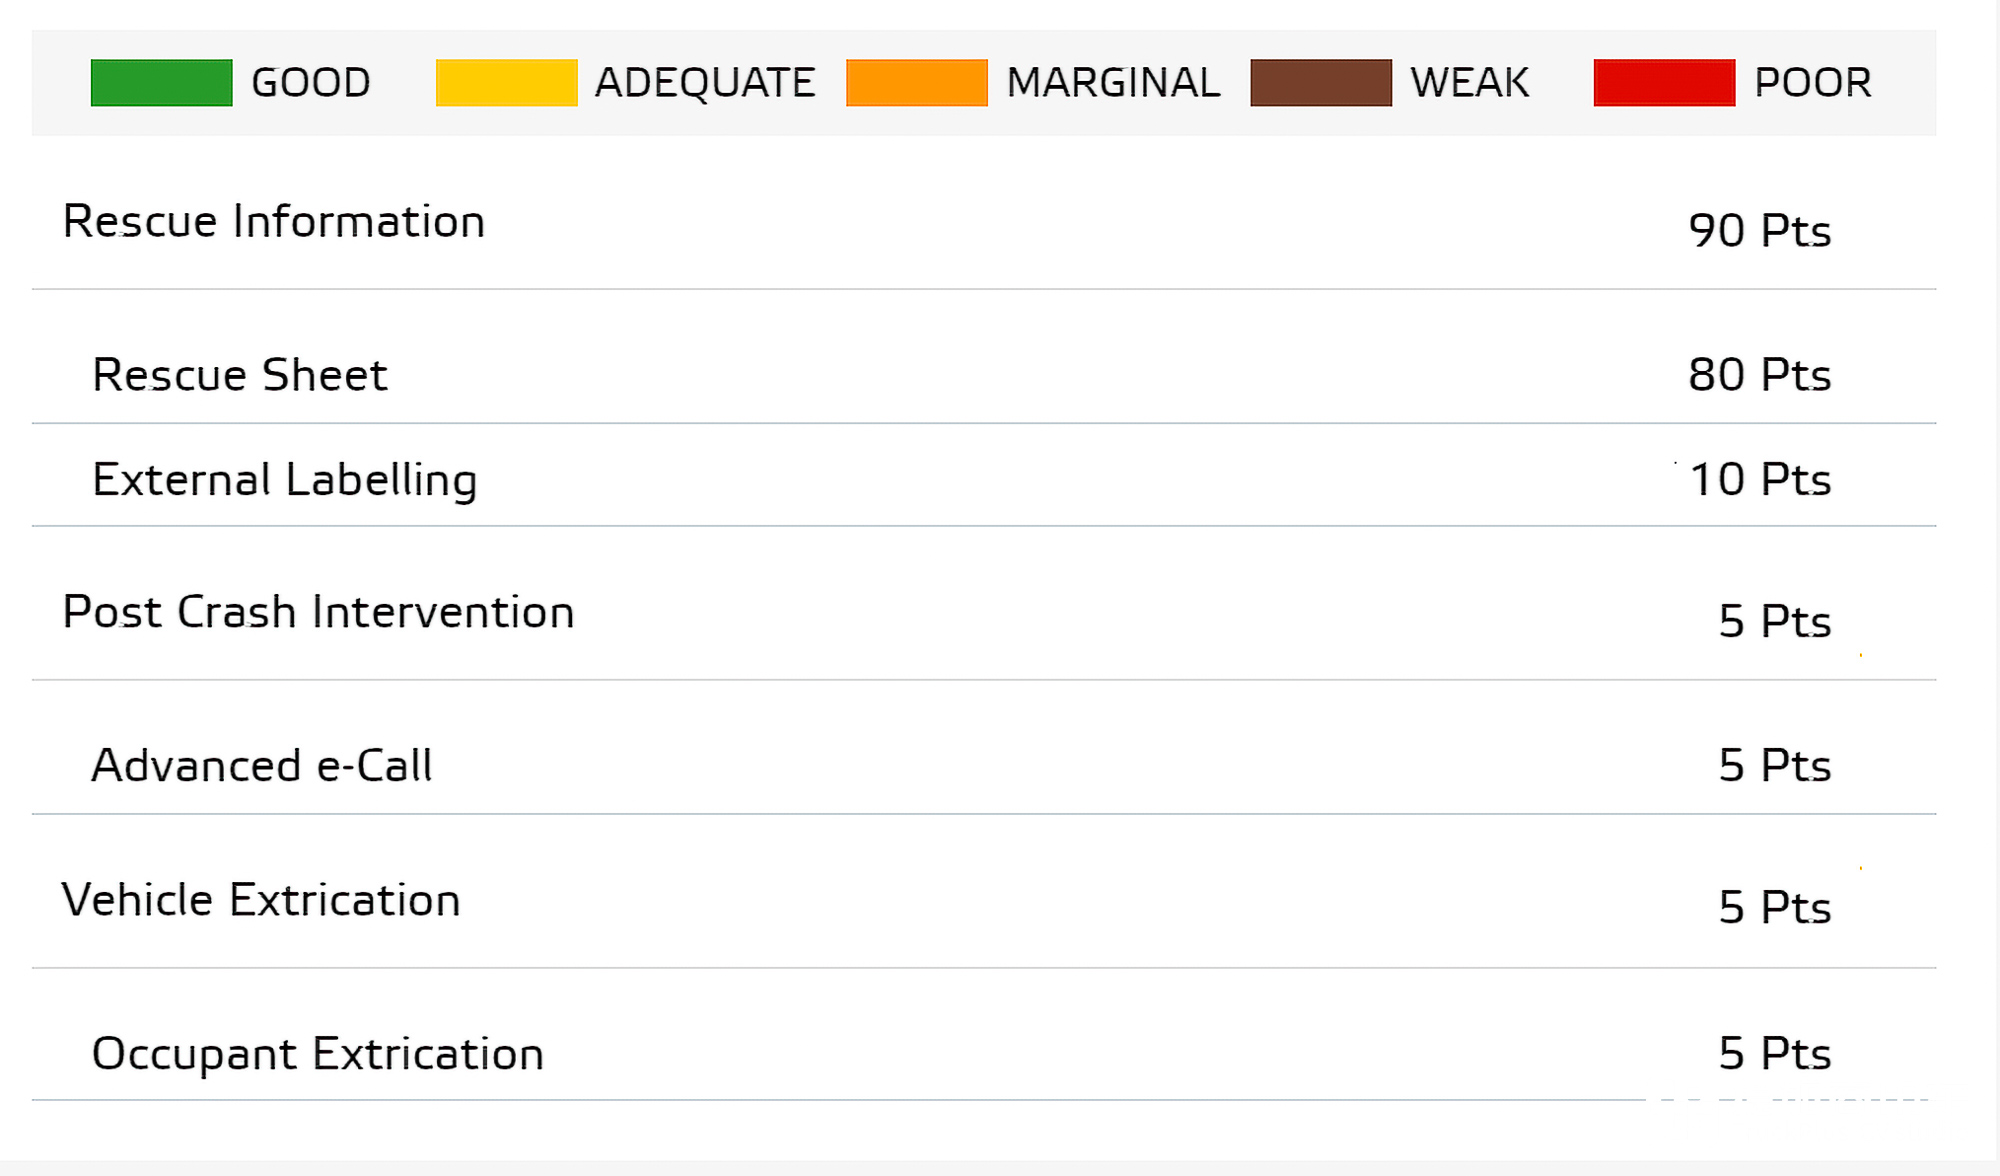Click the MARGINAL legend label text
This screenshot has height=1176, width=2000.
pos(1113,82)
